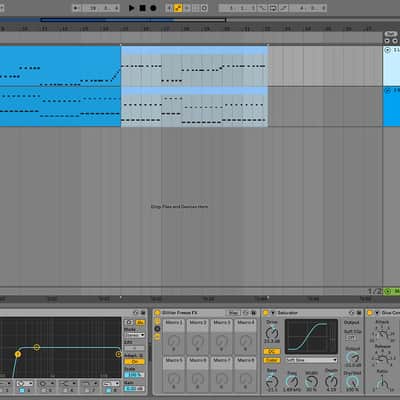Click the Saturator Base knob
The width and height of the screenshot is (400, 400).
click(x=272, y=381)
